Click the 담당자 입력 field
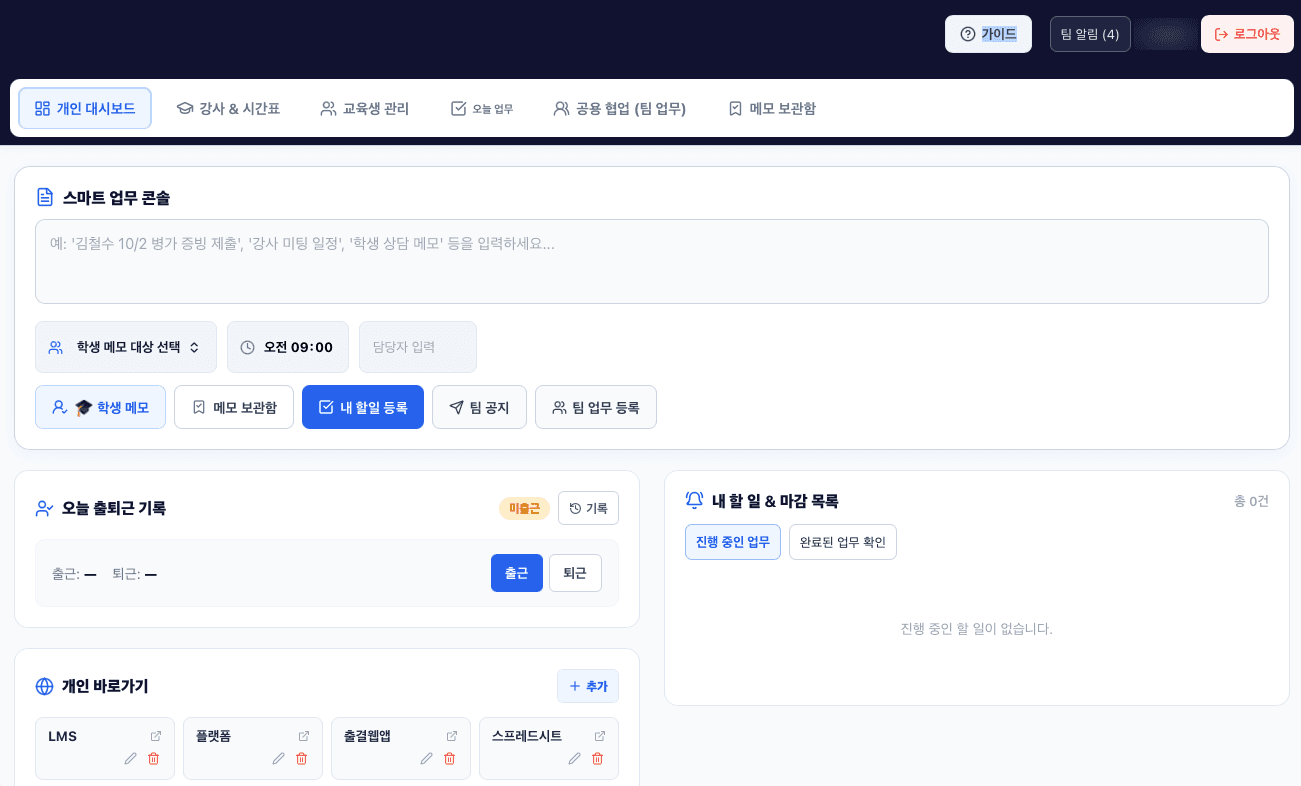Screen dimensions: 1301x786 click(418, 347)
